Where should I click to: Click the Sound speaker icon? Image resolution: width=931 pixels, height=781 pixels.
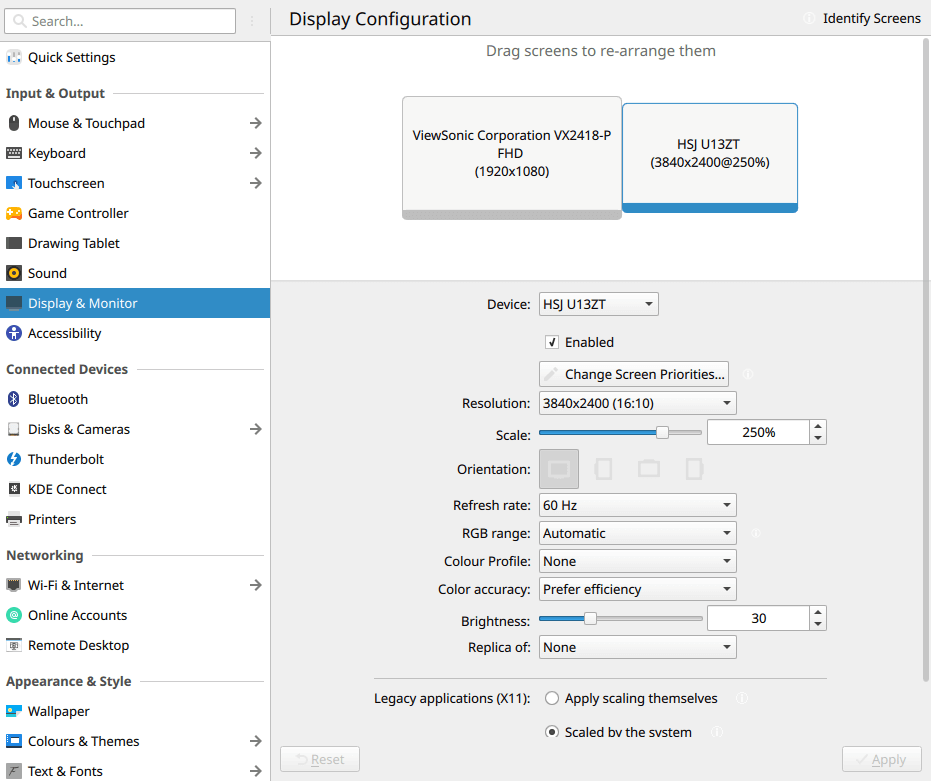click(x=14, y=273)
